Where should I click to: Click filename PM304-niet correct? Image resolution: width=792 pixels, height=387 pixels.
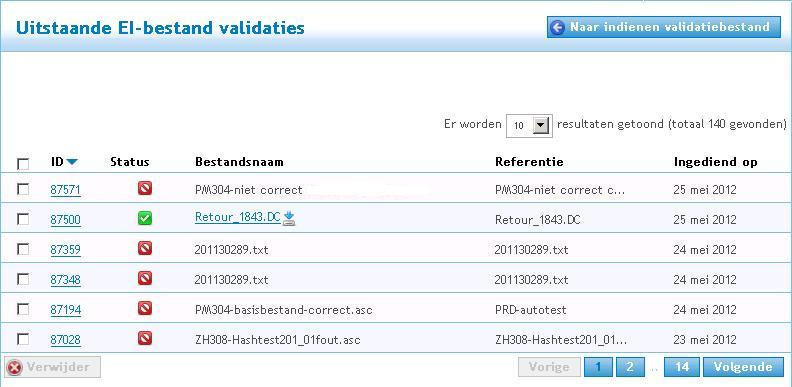click(248, 190)
